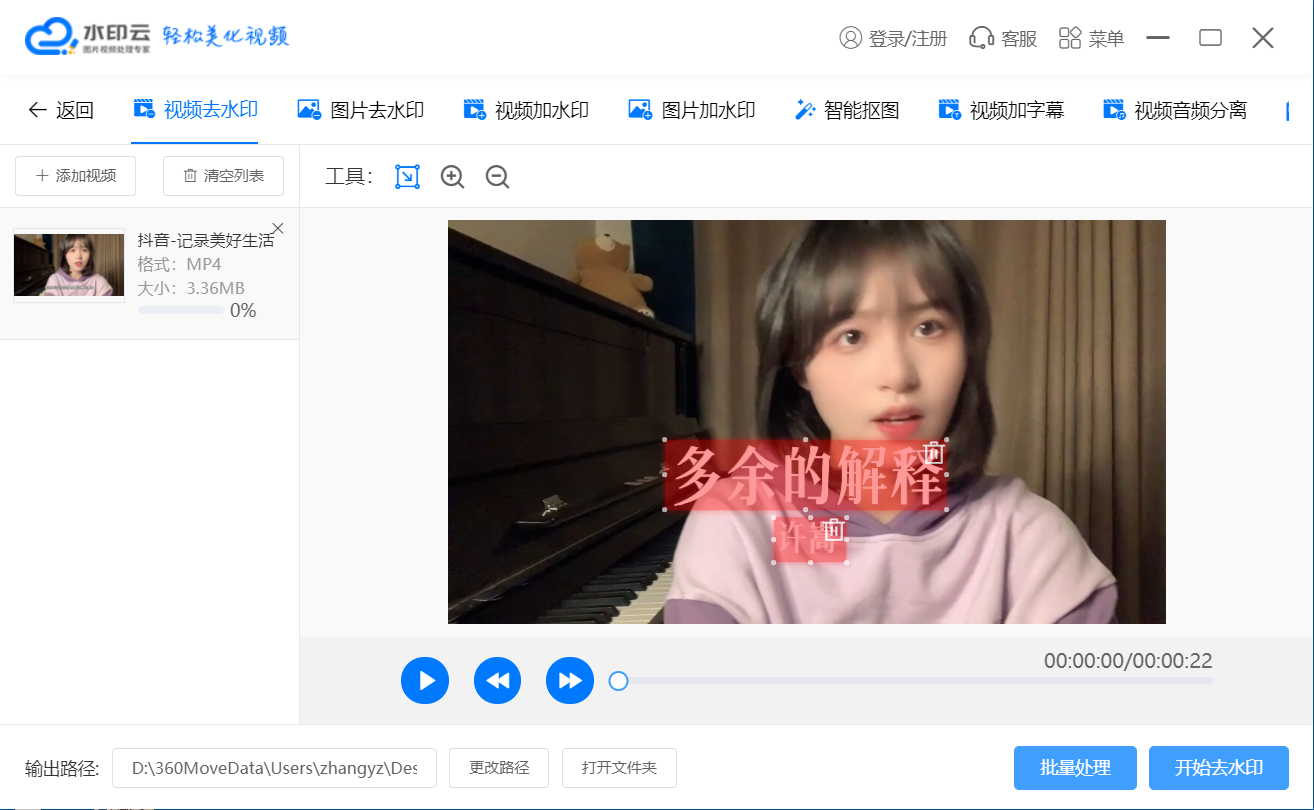
Task: Open the 菜单 menu
Action: pos(1091,39)
